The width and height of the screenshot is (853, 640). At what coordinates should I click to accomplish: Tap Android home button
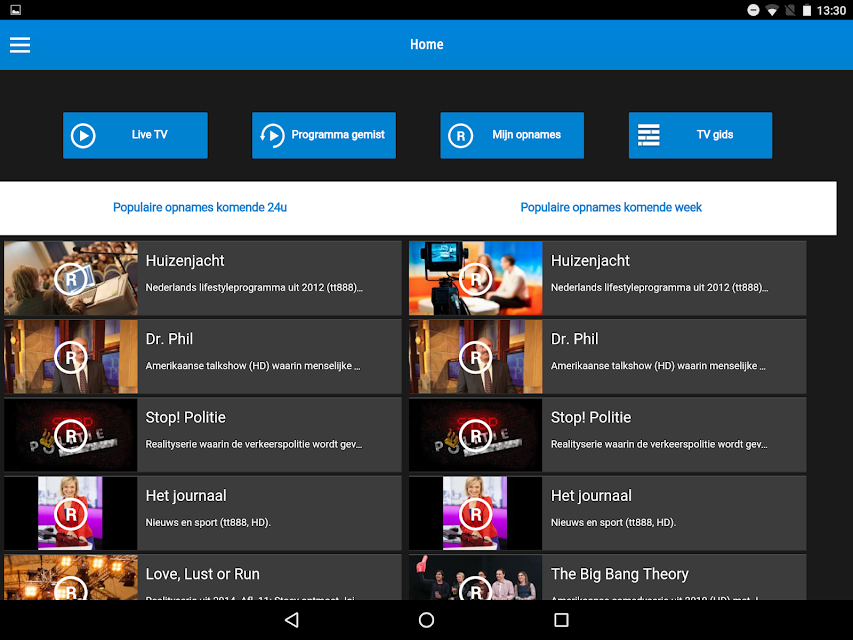click(x=426, y=620)
